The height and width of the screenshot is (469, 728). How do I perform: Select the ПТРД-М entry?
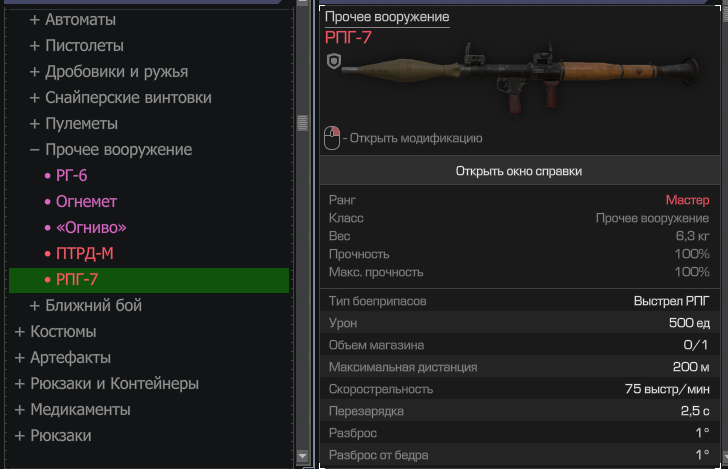click(x=78, y=254)
